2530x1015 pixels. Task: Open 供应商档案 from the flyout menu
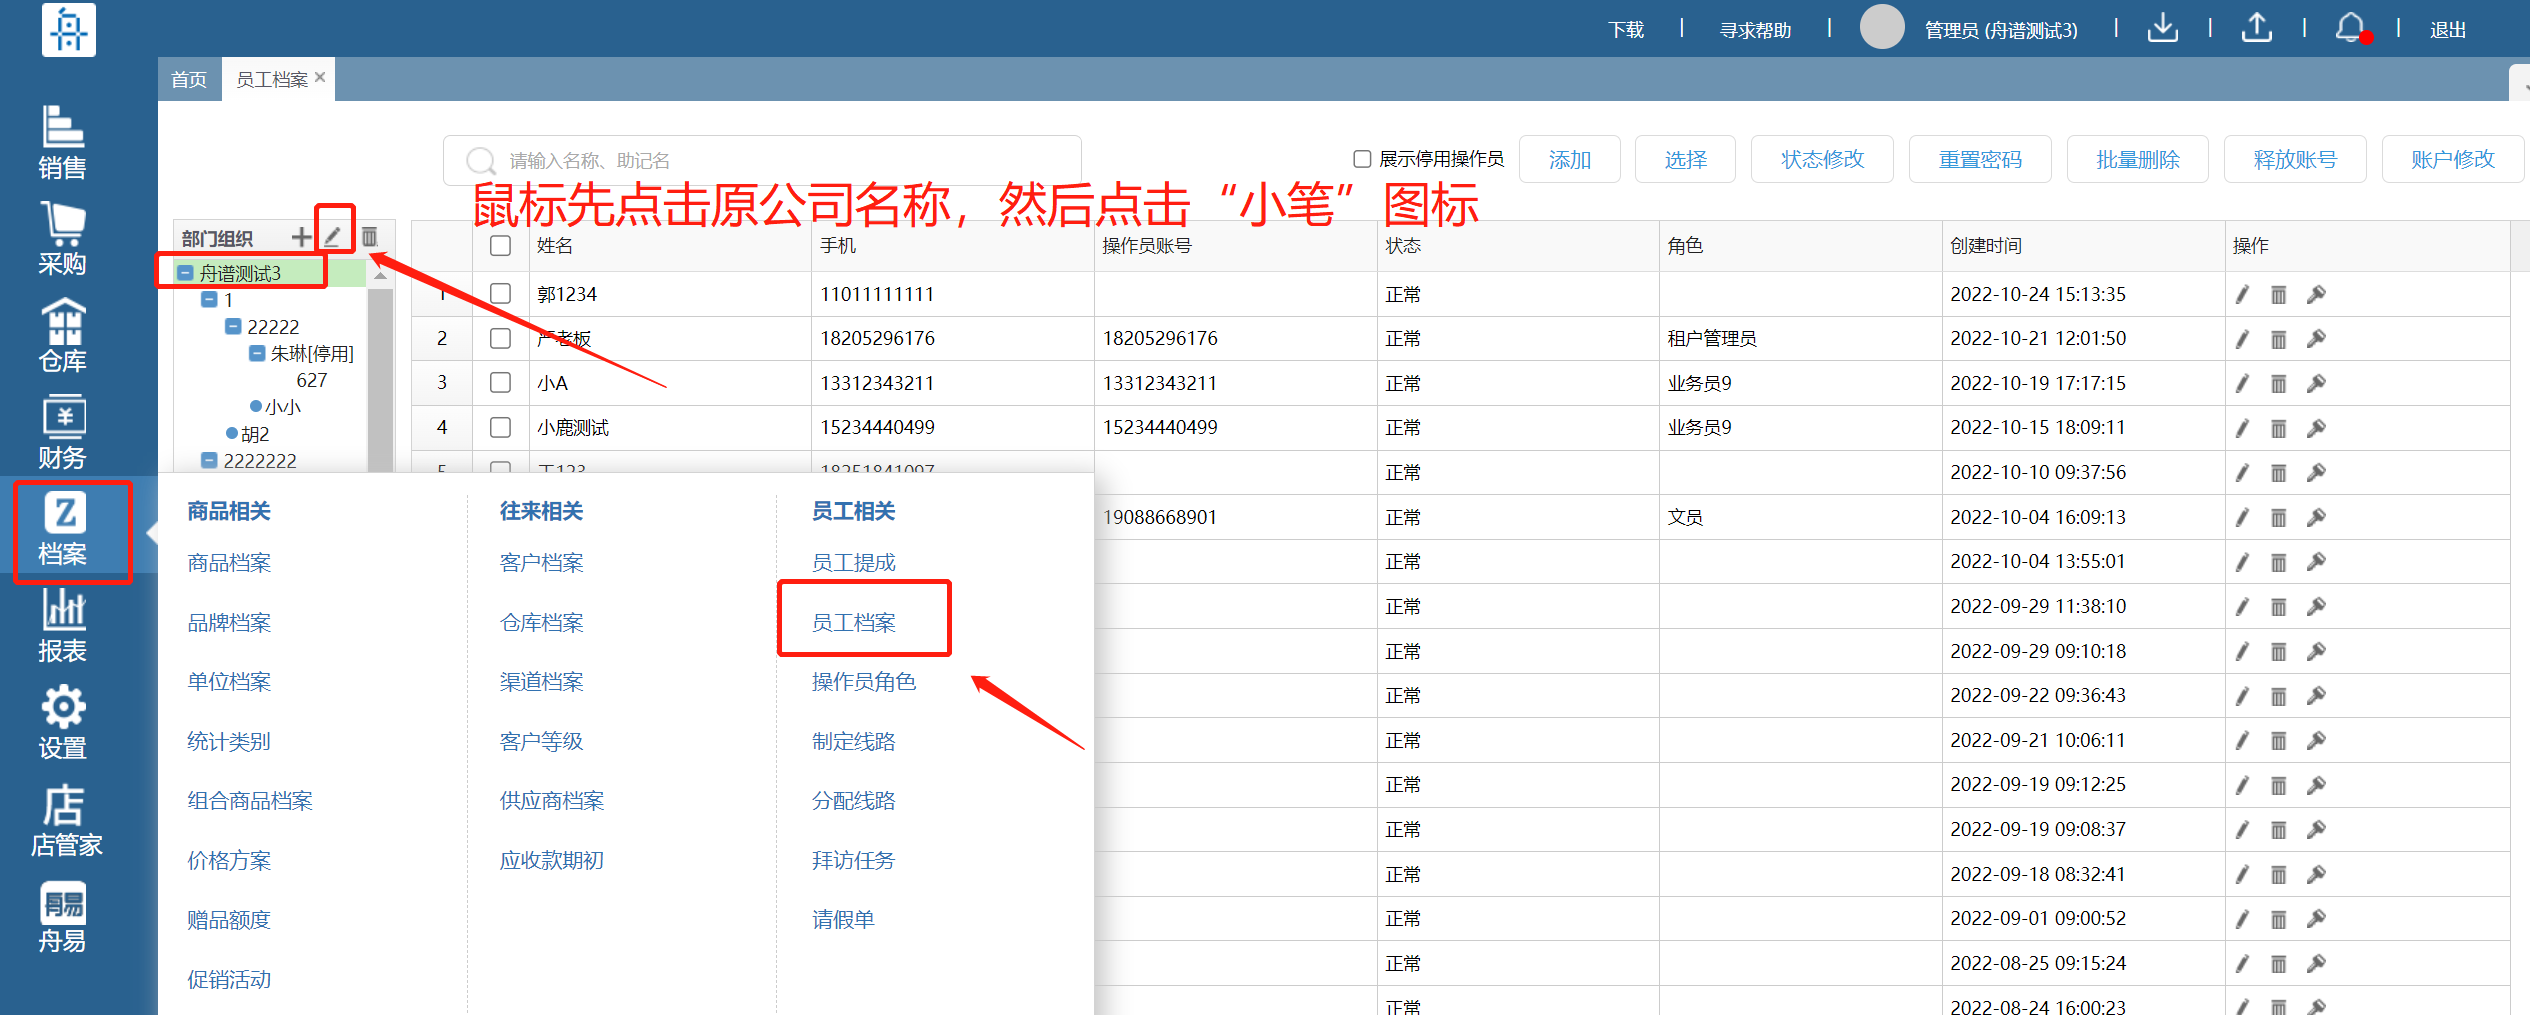coord(551,800)
